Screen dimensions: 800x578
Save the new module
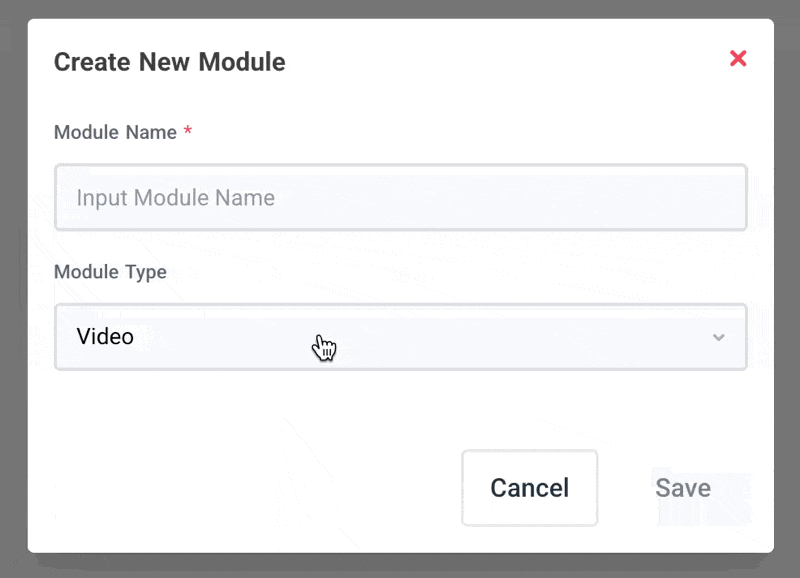tap(683, 488)
